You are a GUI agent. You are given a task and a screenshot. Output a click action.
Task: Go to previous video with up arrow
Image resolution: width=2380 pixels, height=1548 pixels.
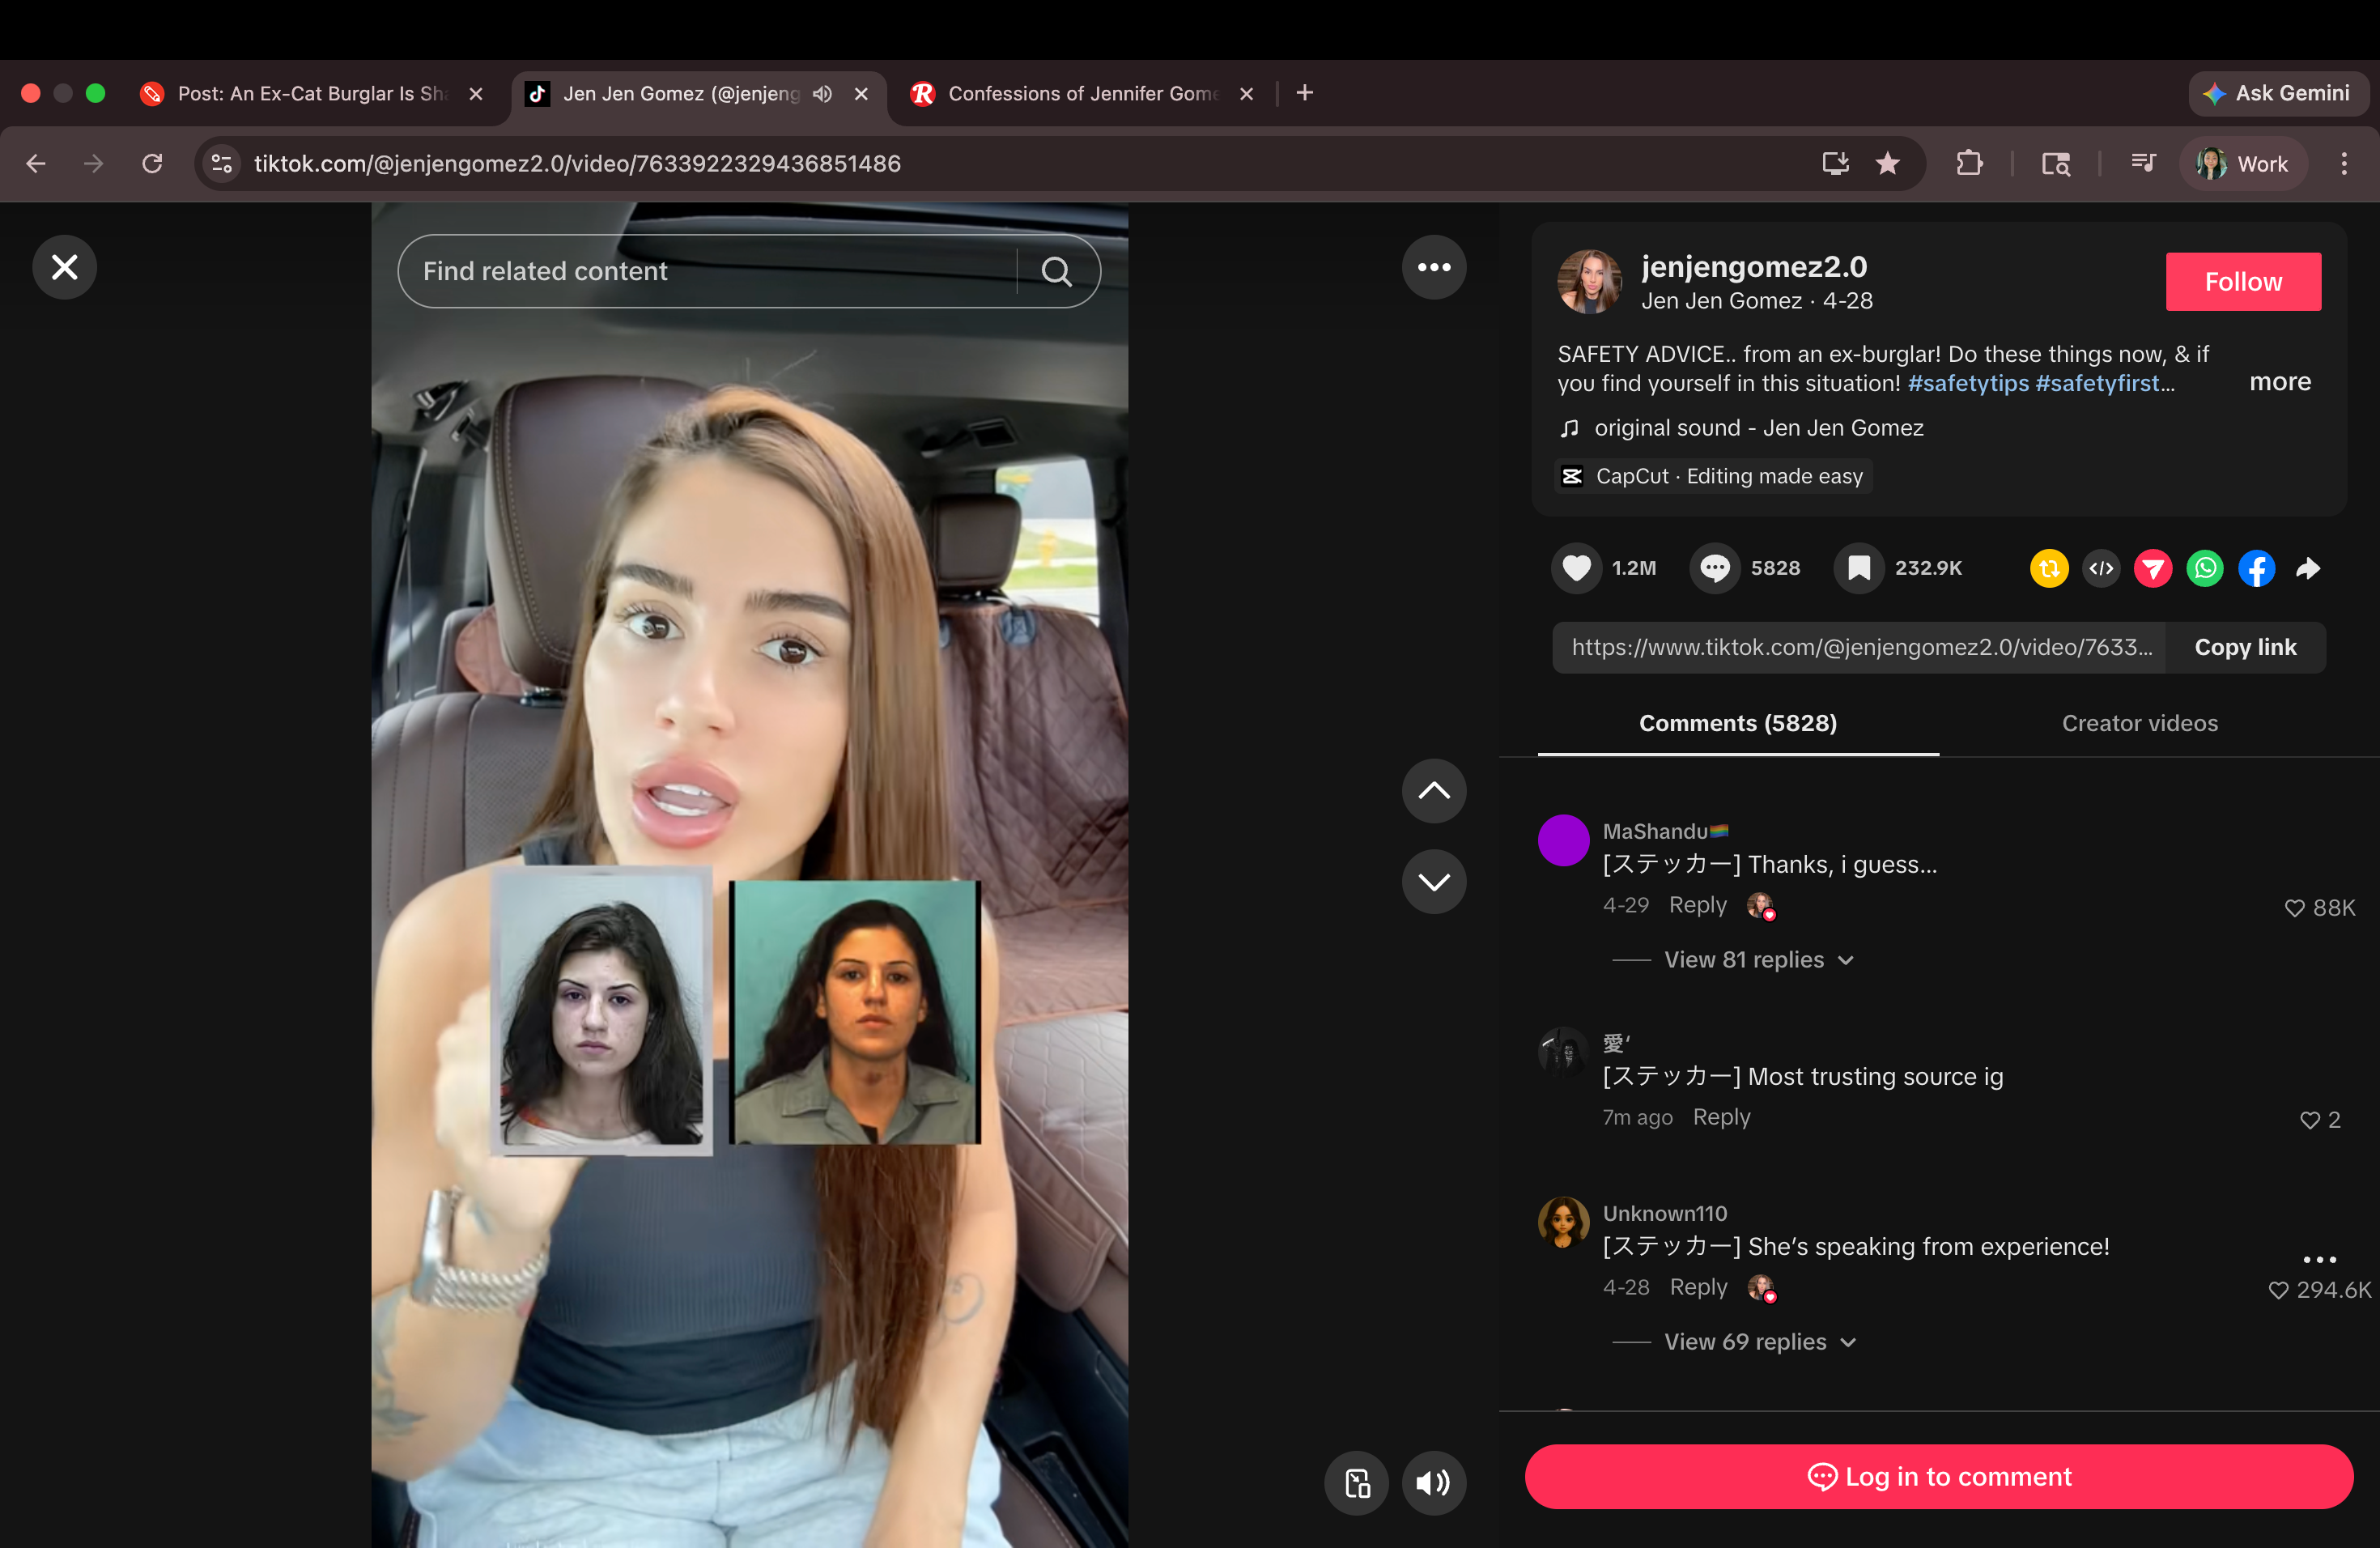(1434, 791)
